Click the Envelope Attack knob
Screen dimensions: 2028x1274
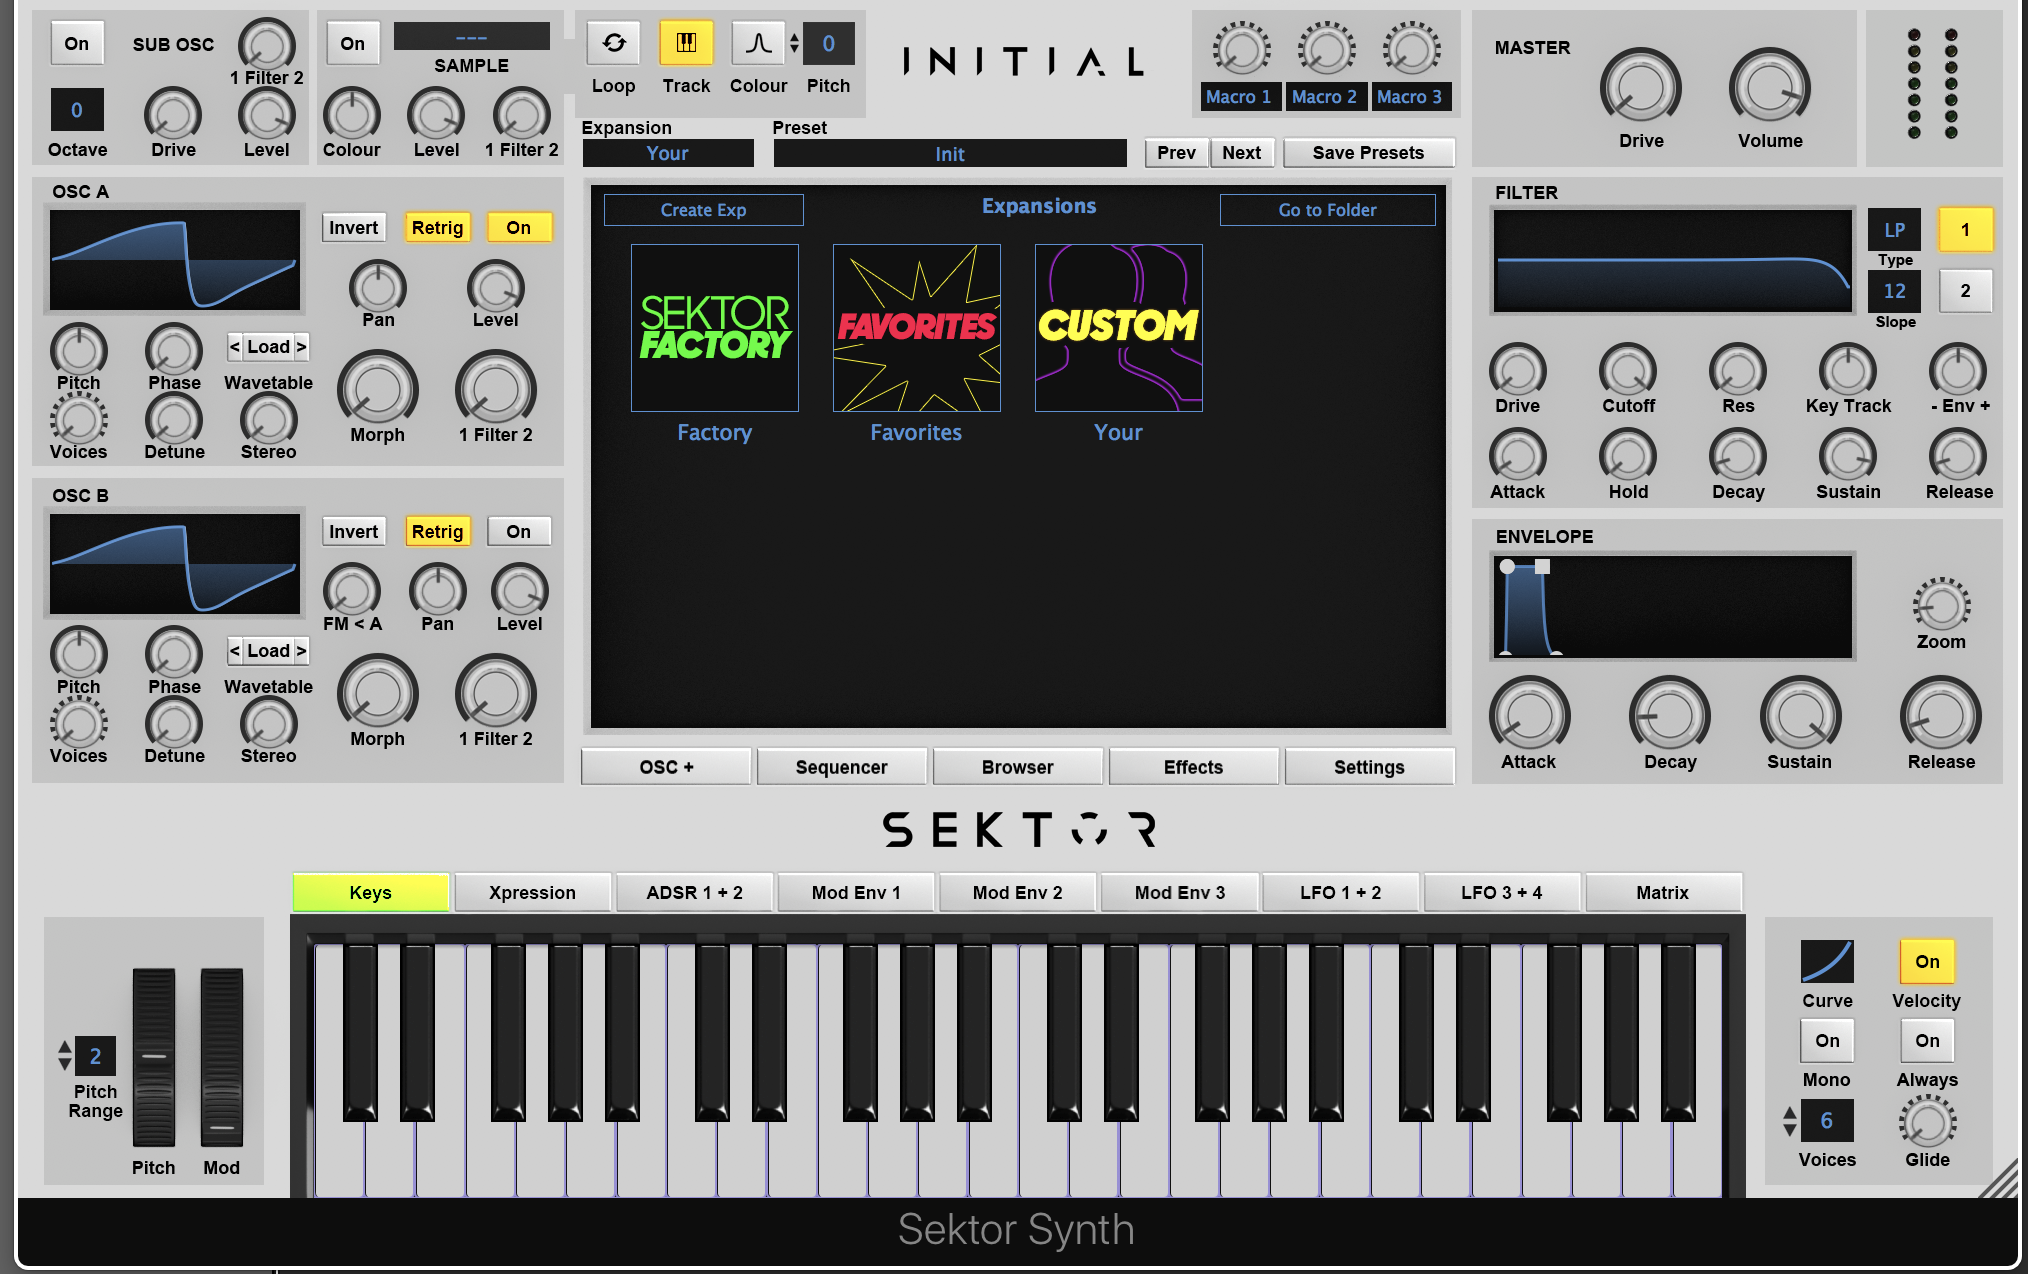(x=1529, y=716)
